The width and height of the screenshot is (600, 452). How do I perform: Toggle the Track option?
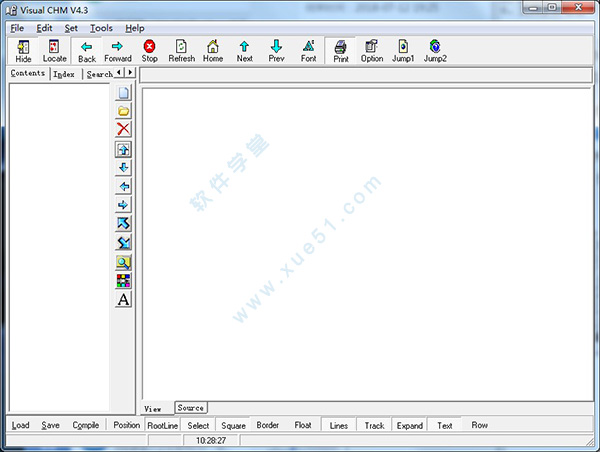click(374, 426)
